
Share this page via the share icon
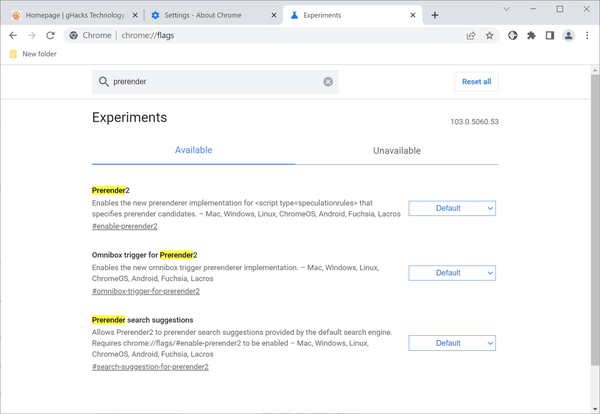[471, 36]
